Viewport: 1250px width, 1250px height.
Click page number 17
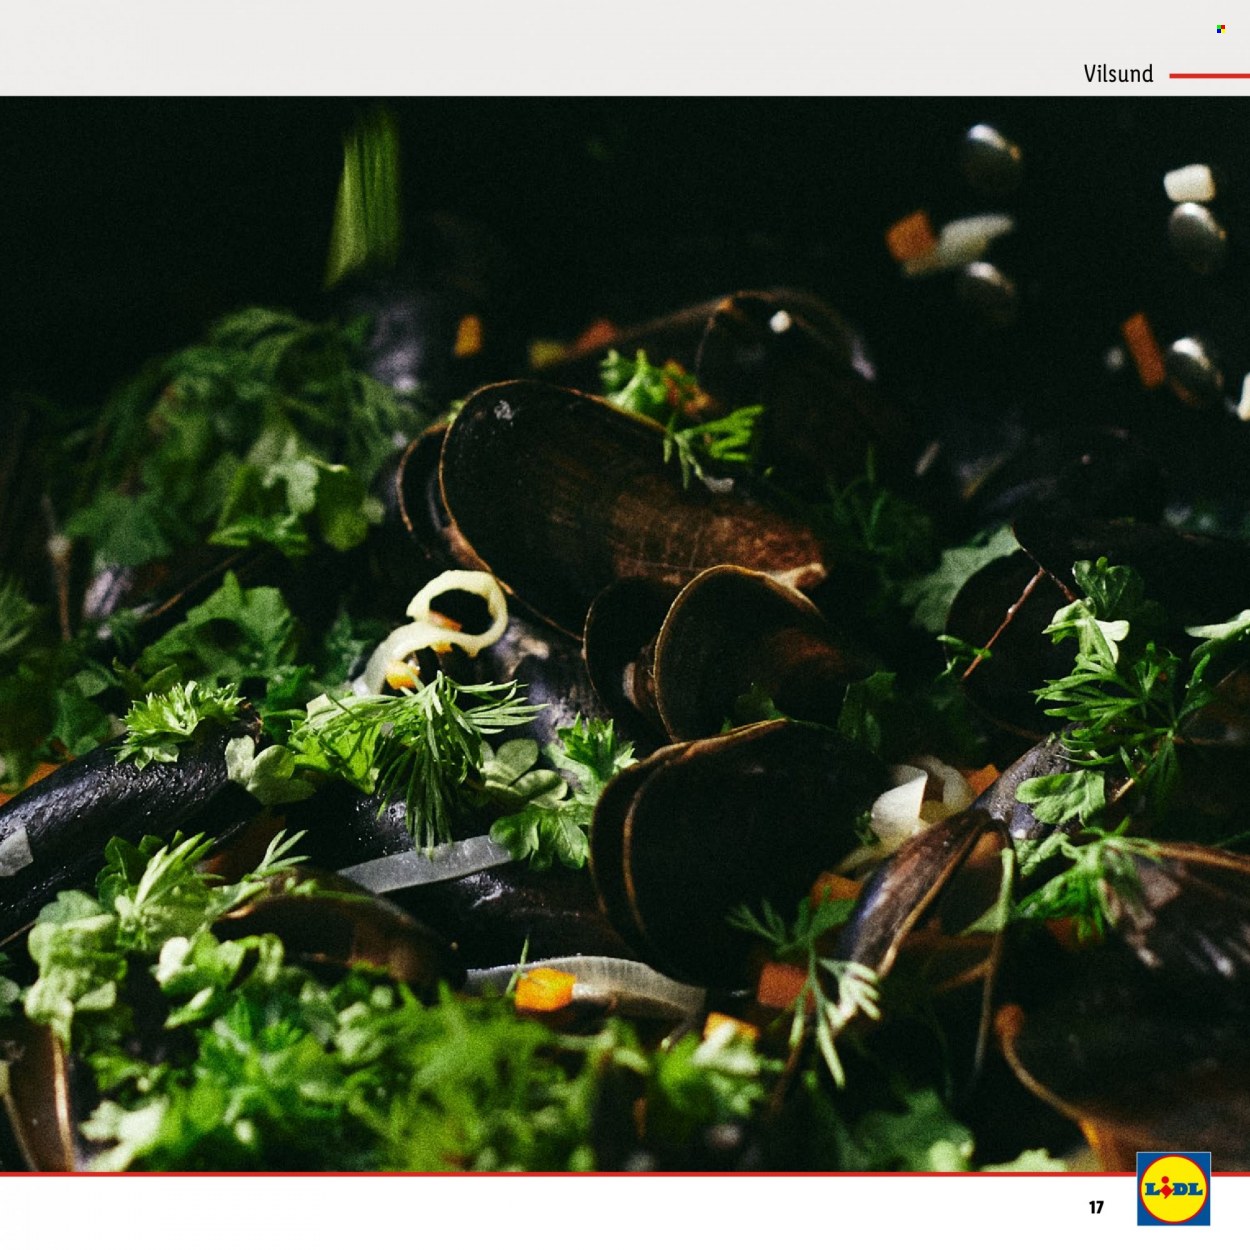click(1096, 1207)
